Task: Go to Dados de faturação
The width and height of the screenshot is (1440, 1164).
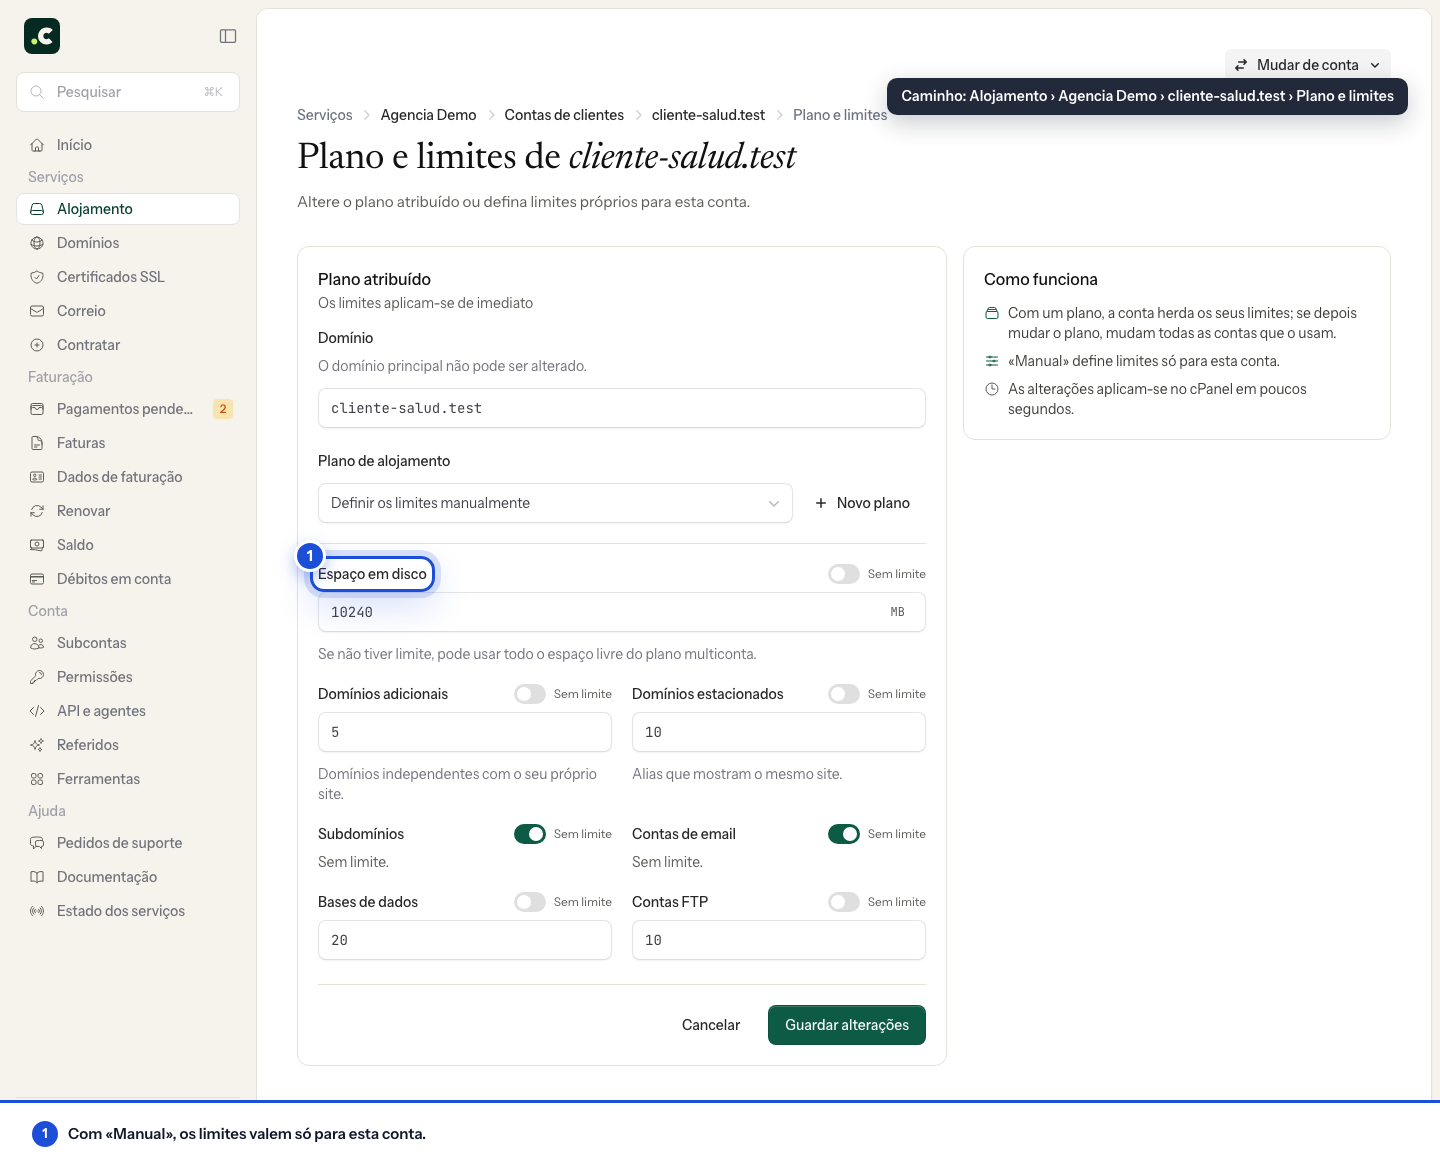Action: tap(128, 477)
